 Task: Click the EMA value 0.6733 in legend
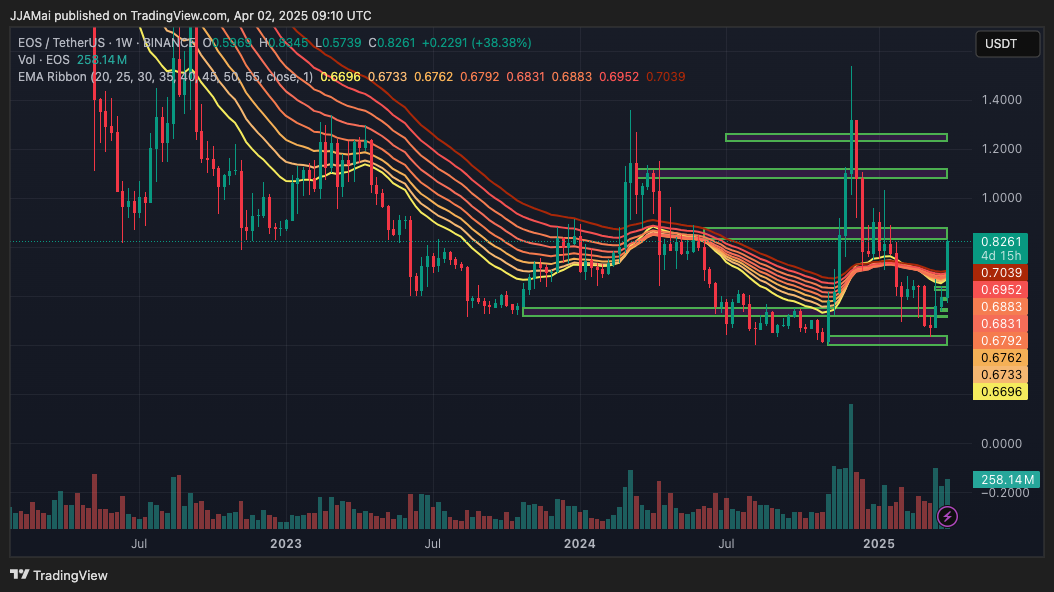(387, 77)
